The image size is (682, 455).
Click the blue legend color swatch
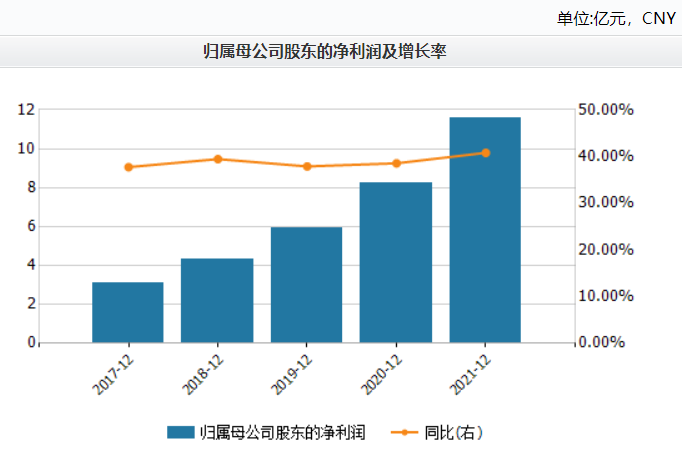180,432
